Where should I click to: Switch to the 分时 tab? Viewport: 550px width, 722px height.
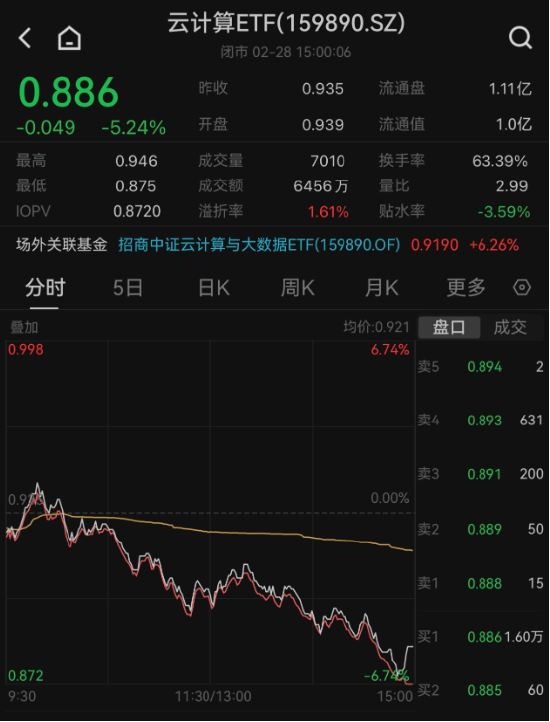45,288
